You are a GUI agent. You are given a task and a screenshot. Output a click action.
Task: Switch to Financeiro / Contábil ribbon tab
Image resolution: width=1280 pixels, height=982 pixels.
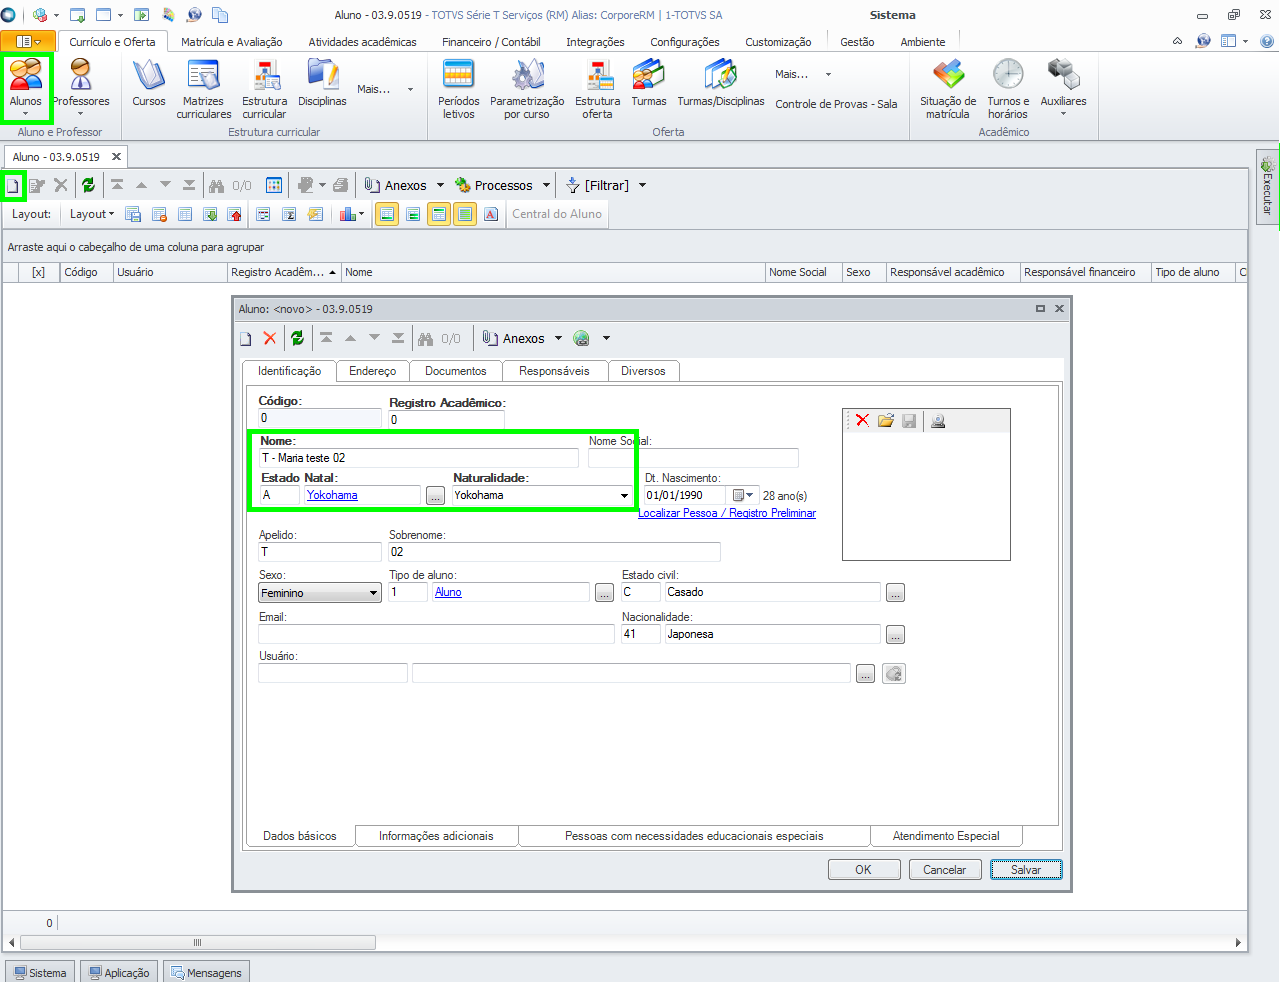pos(491,42)
